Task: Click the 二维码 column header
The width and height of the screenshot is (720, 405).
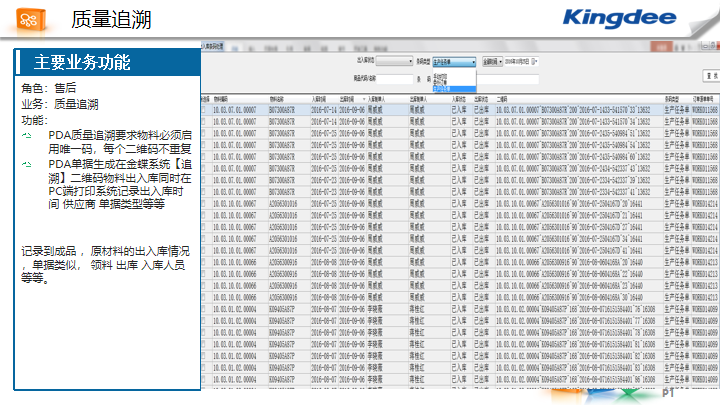Action: [x=502, y=99]
